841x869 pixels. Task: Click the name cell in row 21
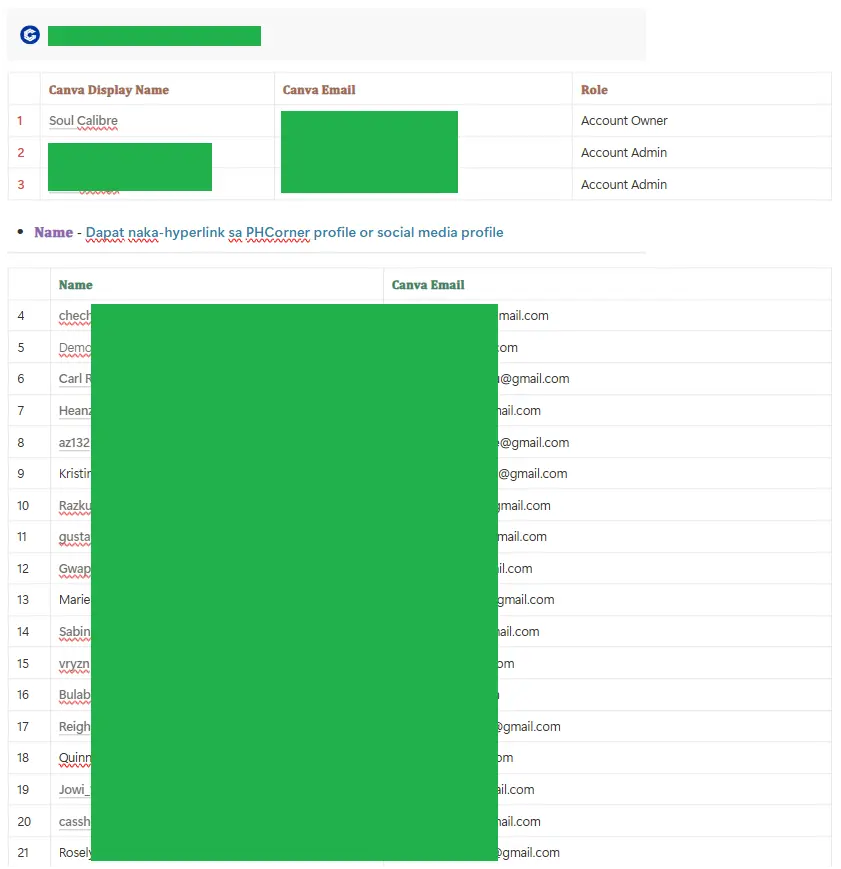[75, 853]
